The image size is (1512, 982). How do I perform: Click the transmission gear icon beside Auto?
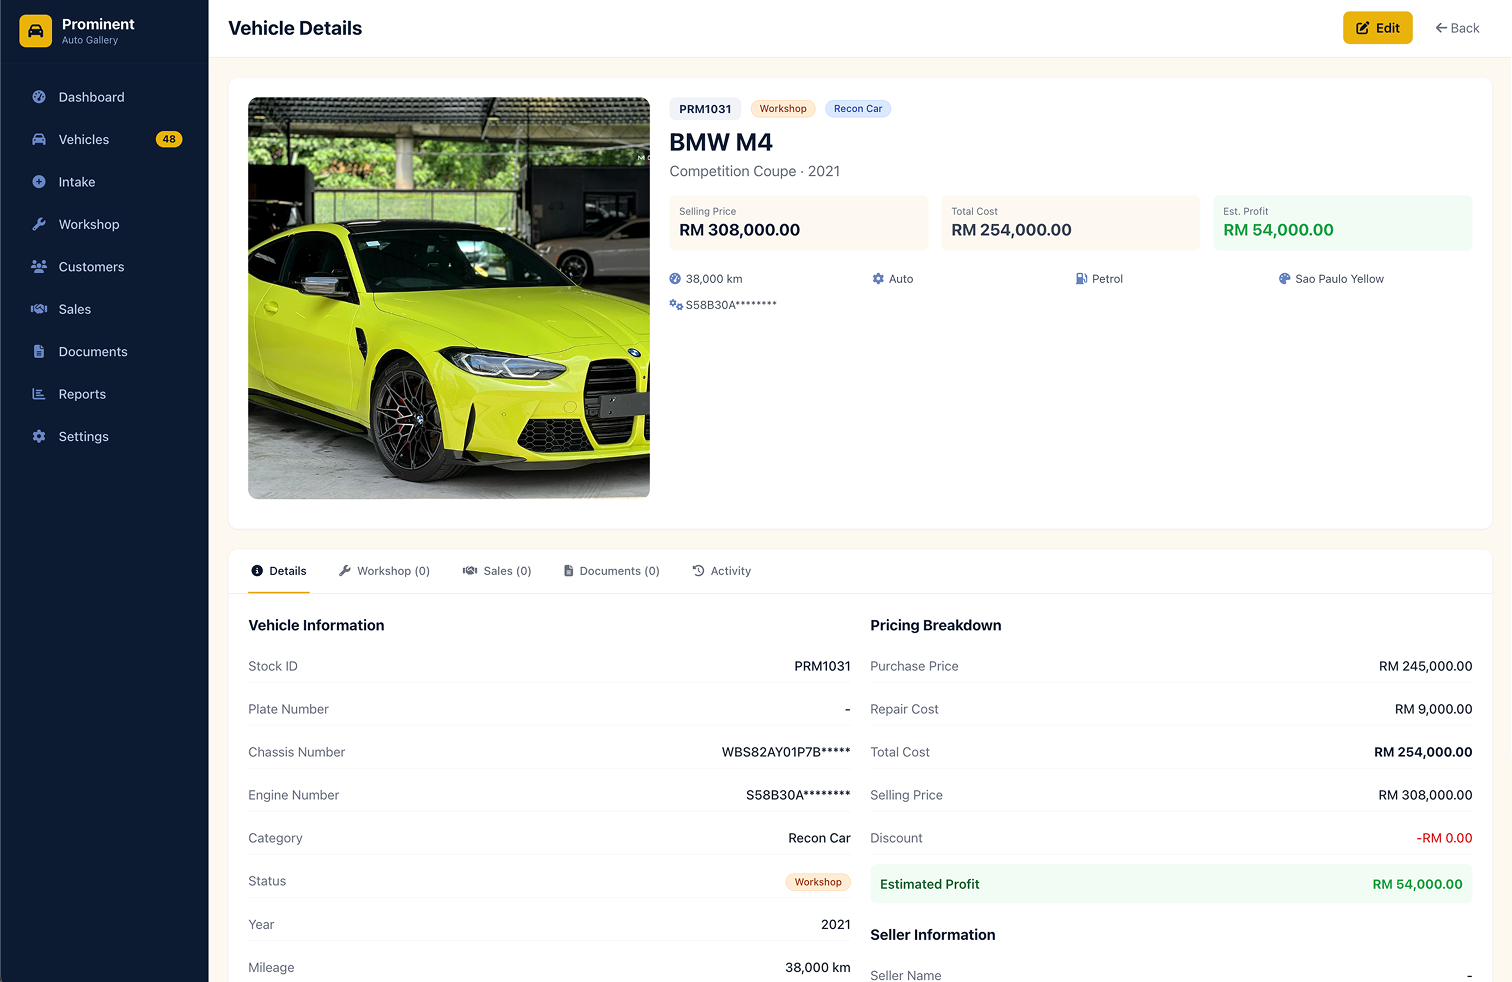(878, 279)
